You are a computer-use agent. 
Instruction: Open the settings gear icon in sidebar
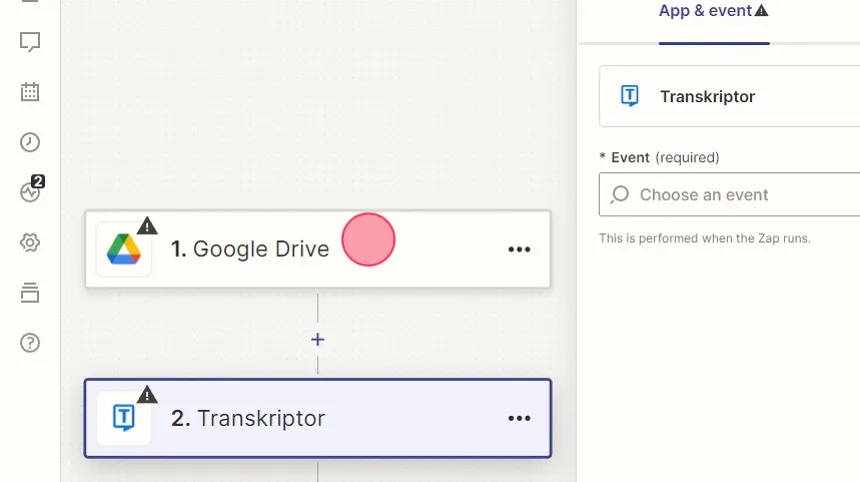30,242
